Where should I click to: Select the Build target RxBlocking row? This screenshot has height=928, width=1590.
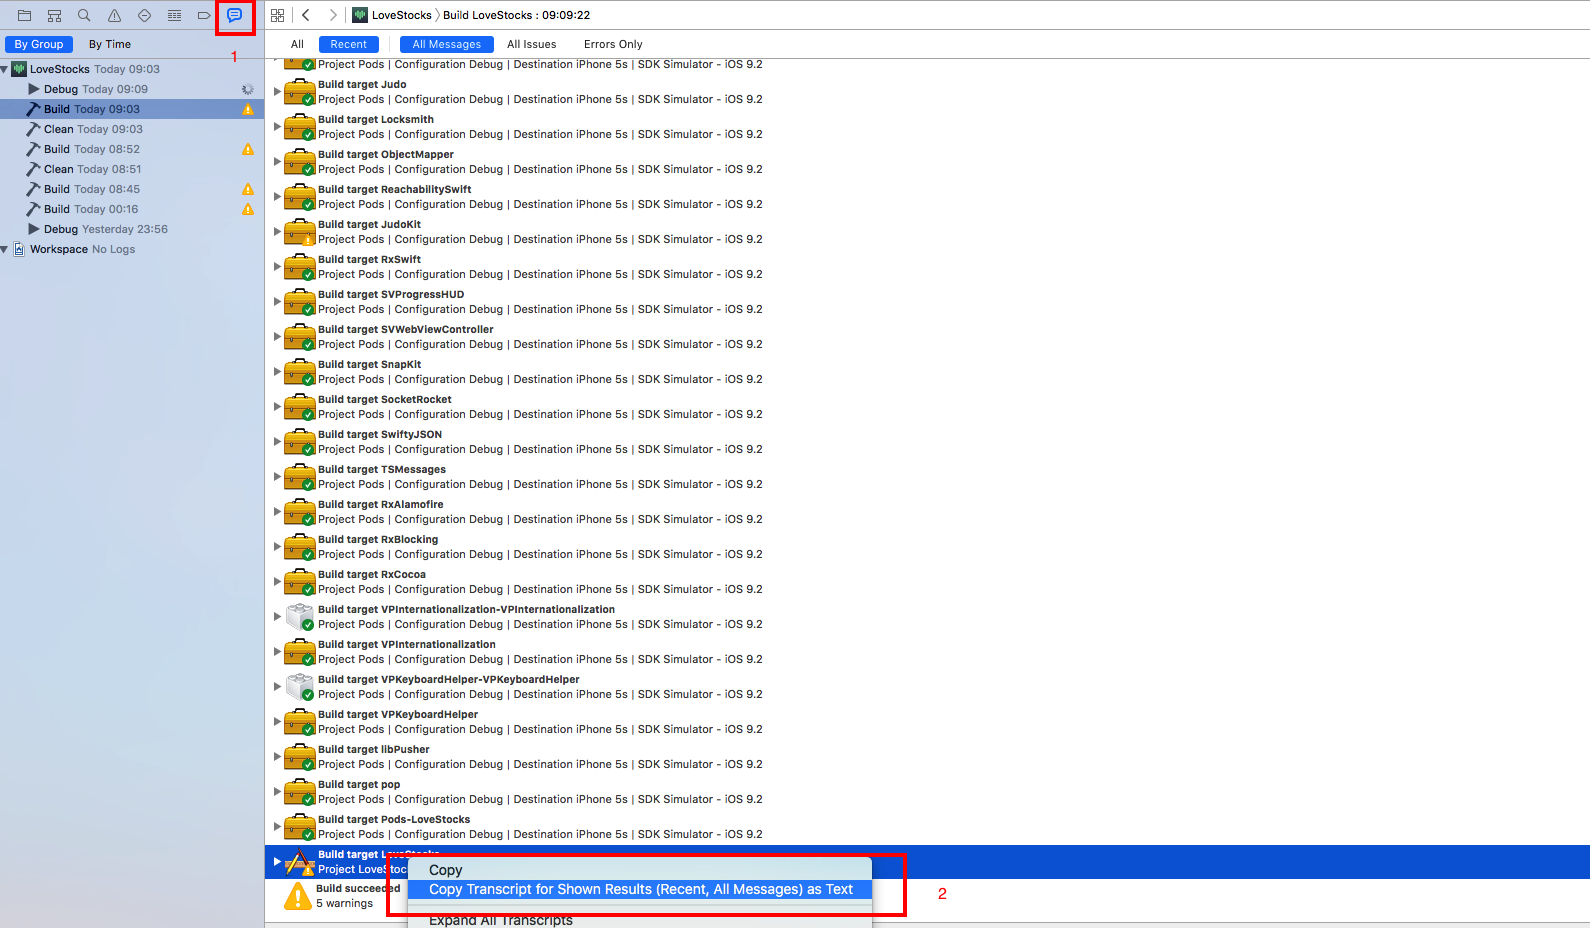927,547
